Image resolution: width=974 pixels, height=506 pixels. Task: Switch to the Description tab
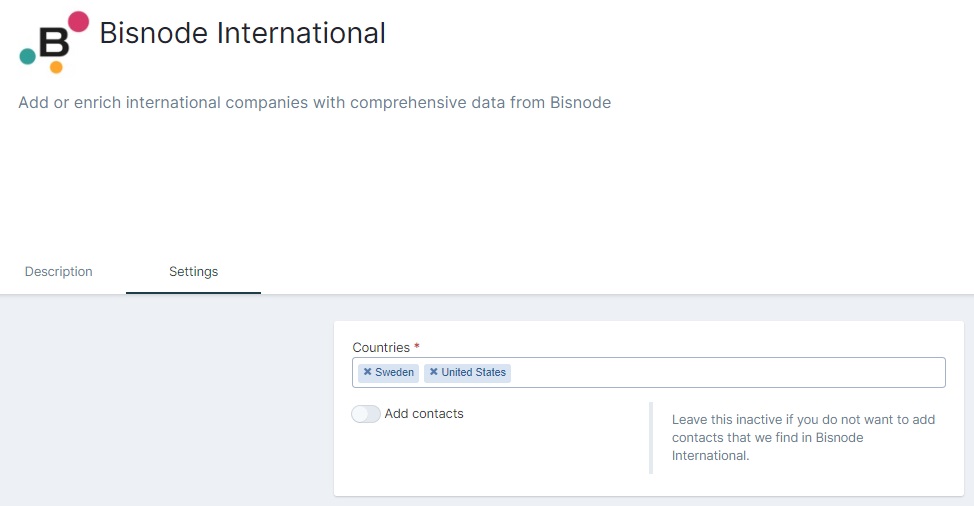point(58,272)
